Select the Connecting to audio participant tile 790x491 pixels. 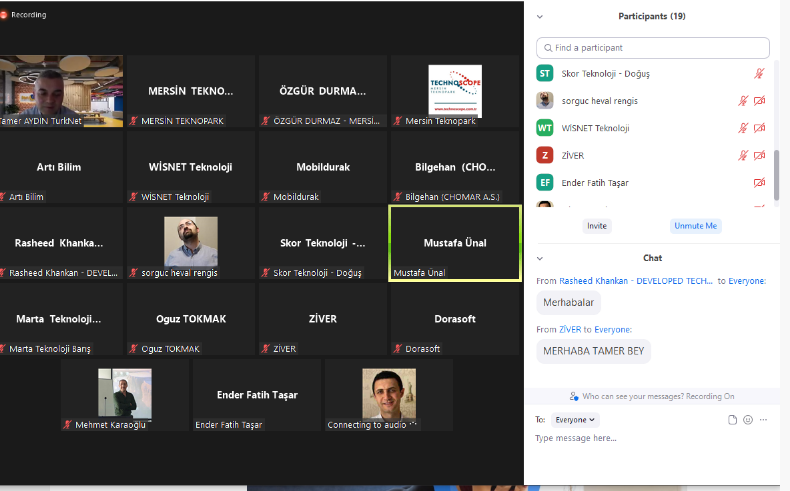(389, 395)
